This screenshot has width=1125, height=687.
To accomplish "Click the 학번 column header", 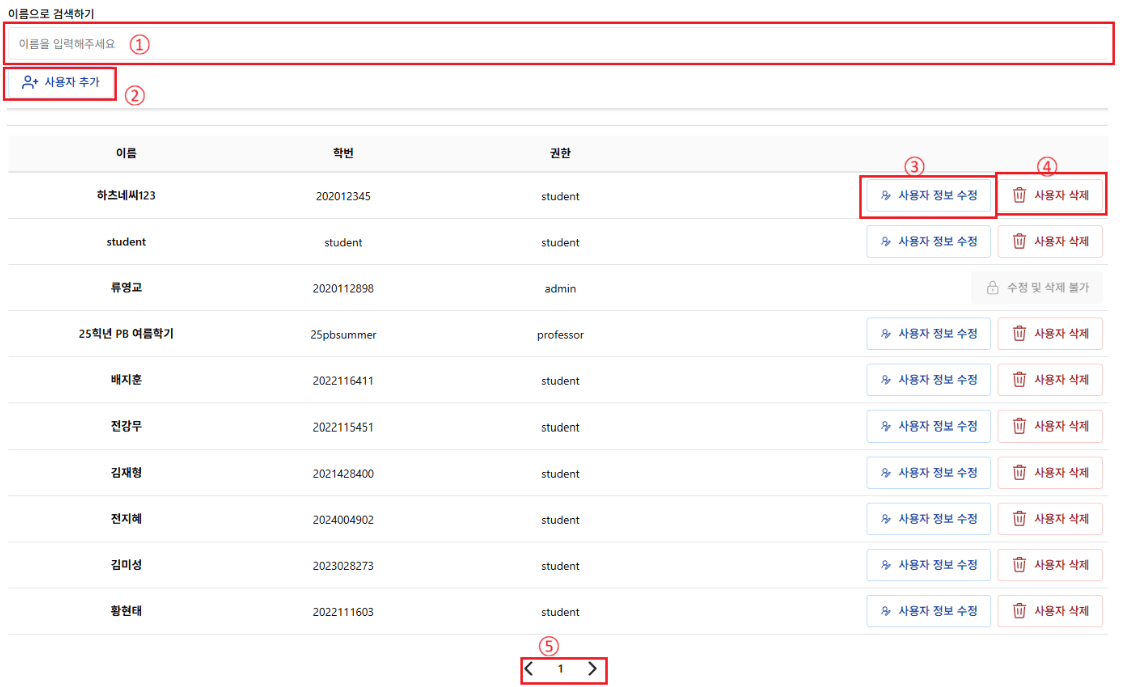I will (343, 154).
